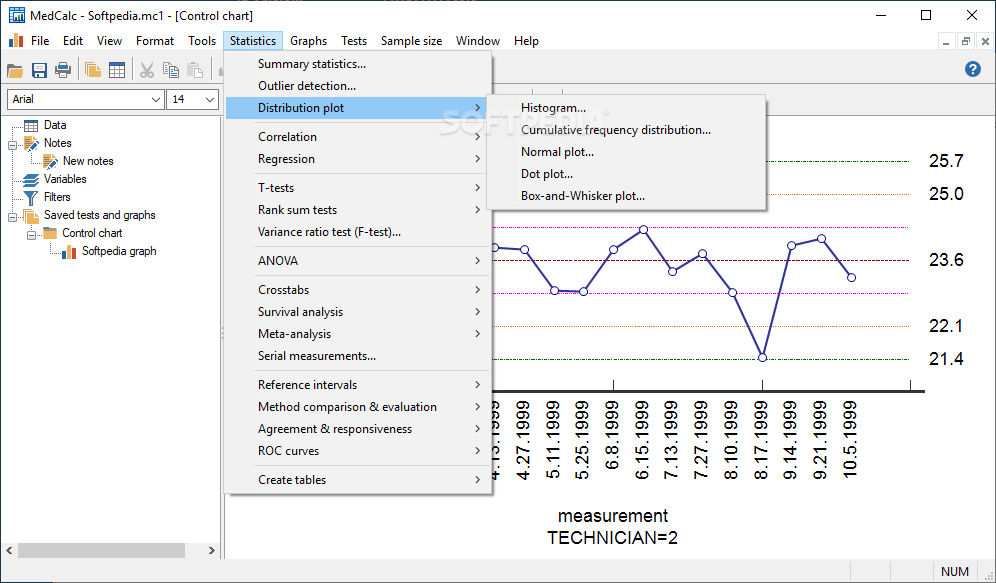
Task: Open Rank sum tests submenu
Action: (358, 210)
